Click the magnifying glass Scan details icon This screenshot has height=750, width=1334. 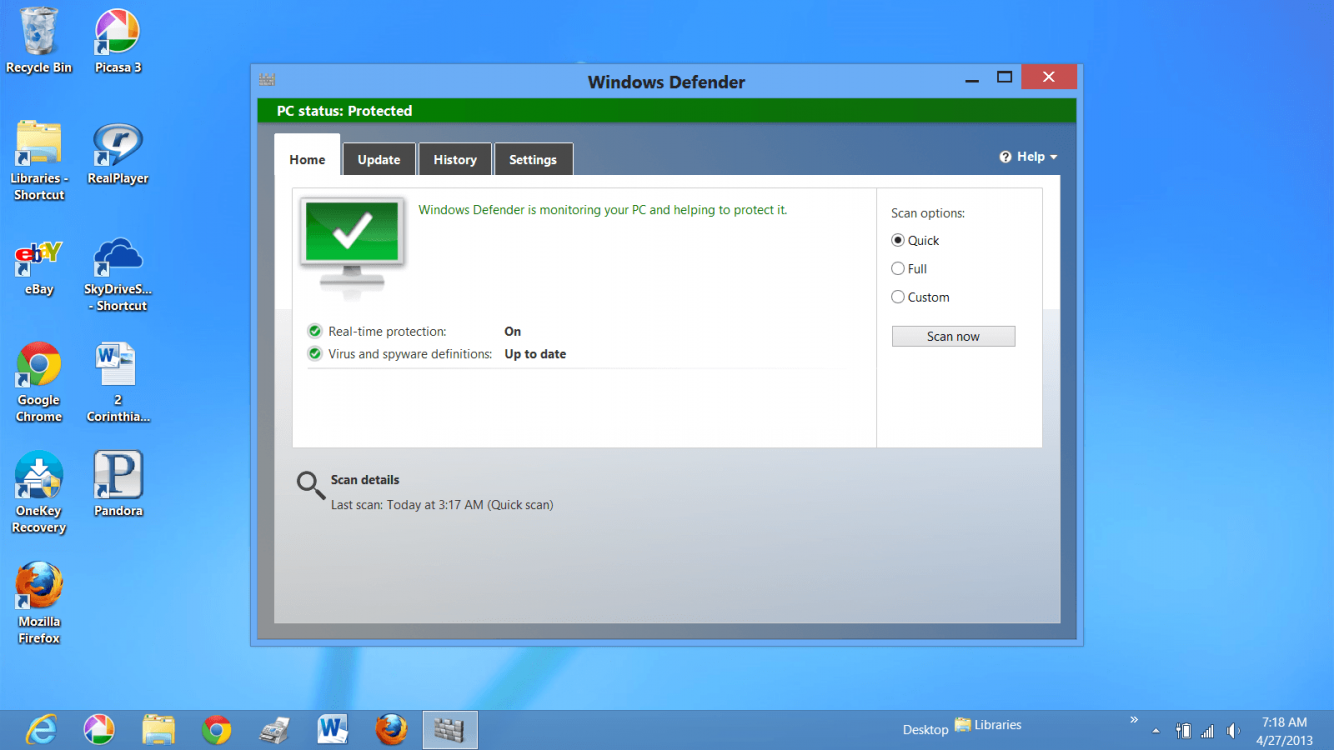[x=310, y=485]
